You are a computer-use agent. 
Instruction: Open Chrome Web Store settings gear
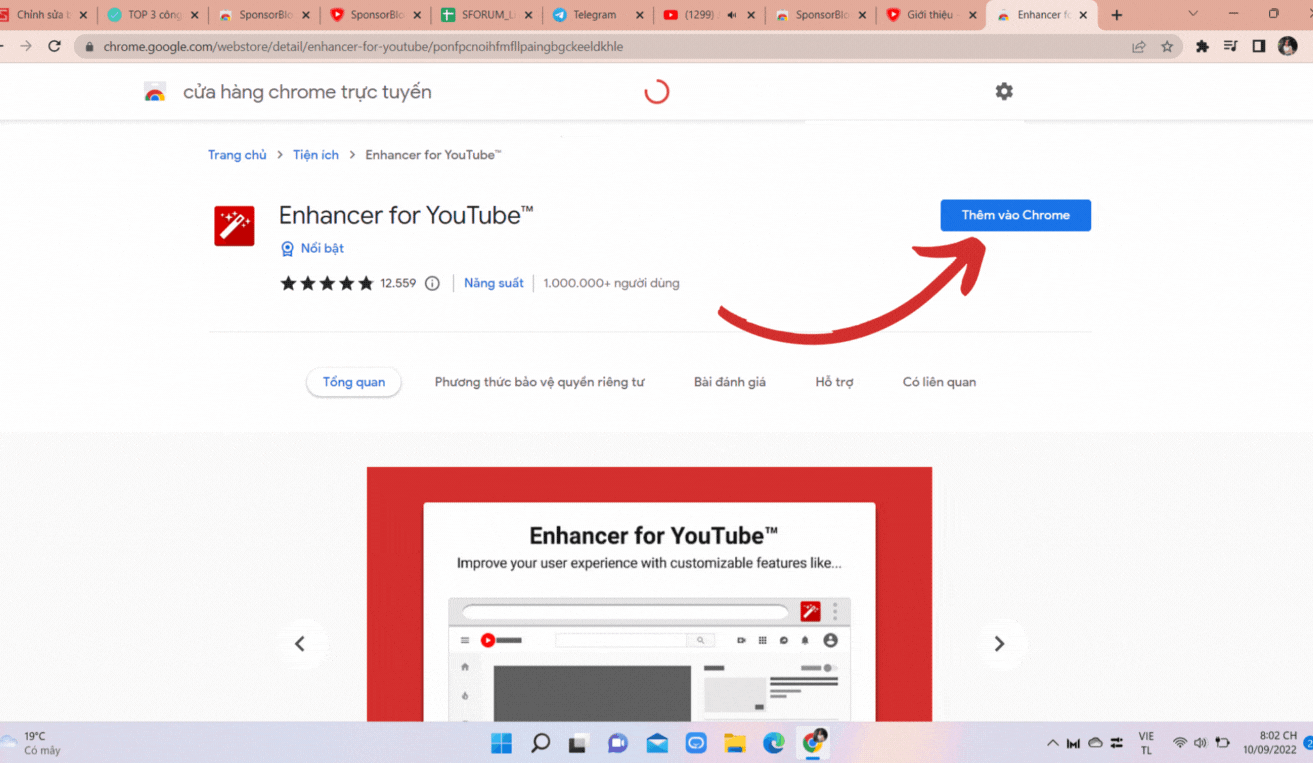point(1004,91)
